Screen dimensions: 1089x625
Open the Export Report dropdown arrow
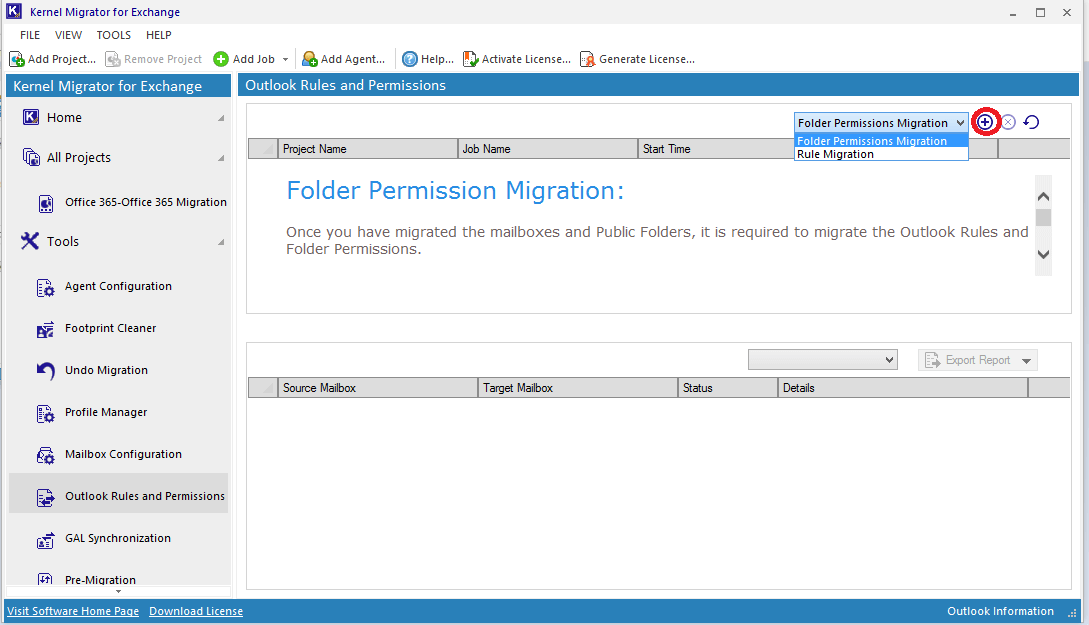[1026, 360]
